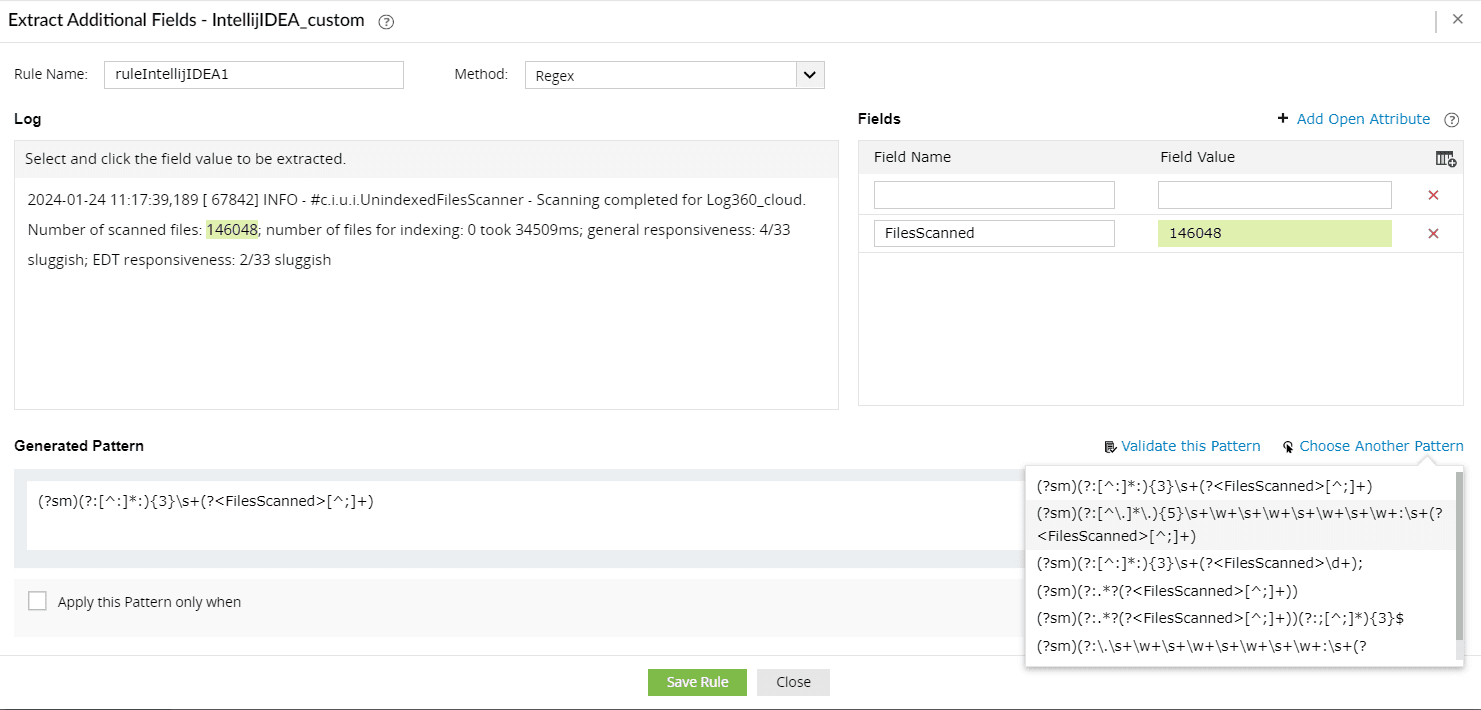Click the highlighted 146048 value in the log
Screen dimensions: 1481x710
pyautogui.click(x=232, y=230)
